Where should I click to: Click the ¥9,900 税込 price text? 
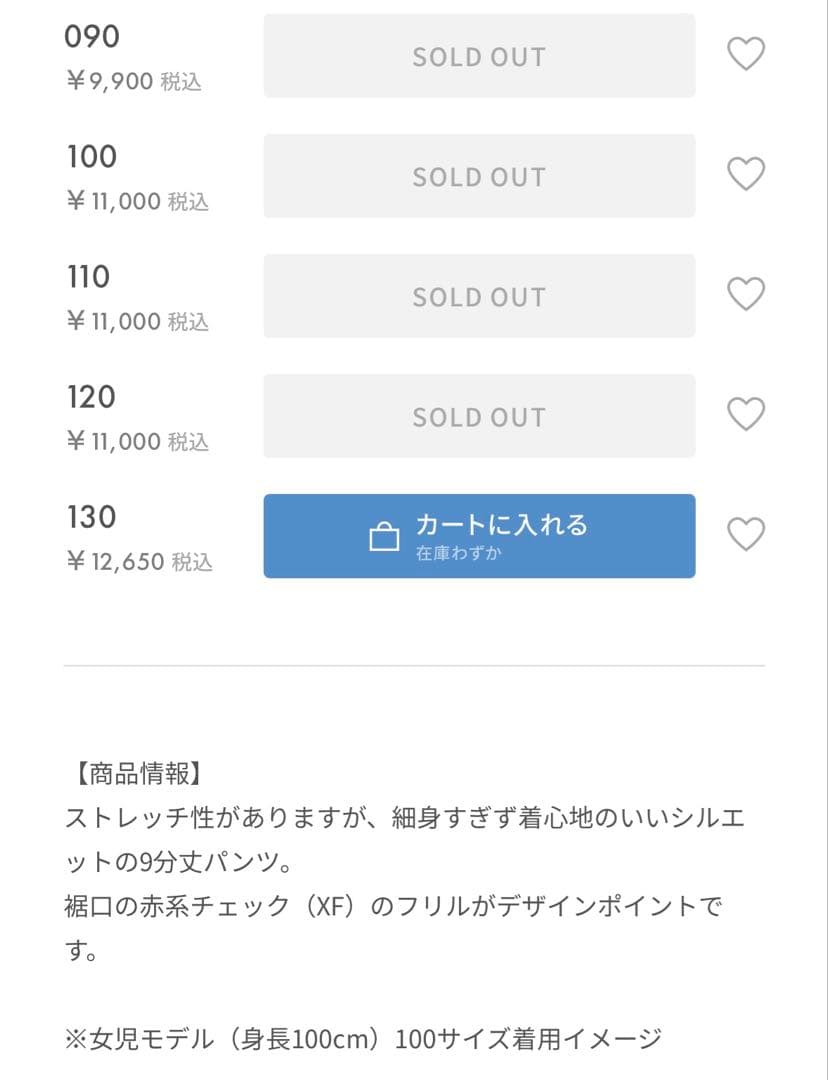(134, 81)
